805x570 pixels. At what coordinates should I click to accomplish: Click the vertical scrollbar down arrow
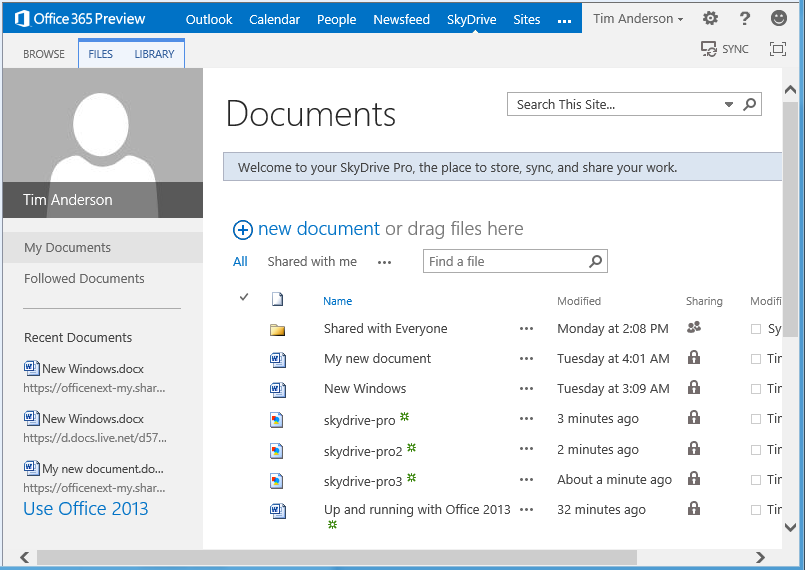[x=791, y=527]
